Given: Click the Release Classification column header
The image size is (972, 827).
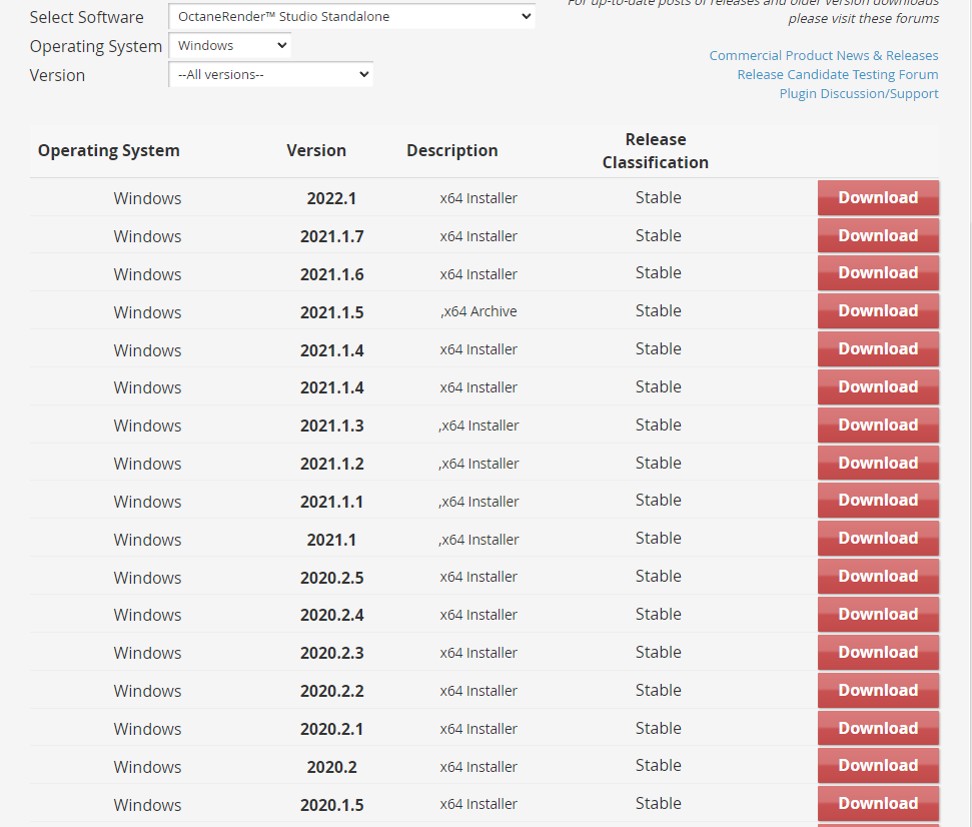Looking at the screenshot, I should point(655,151).
